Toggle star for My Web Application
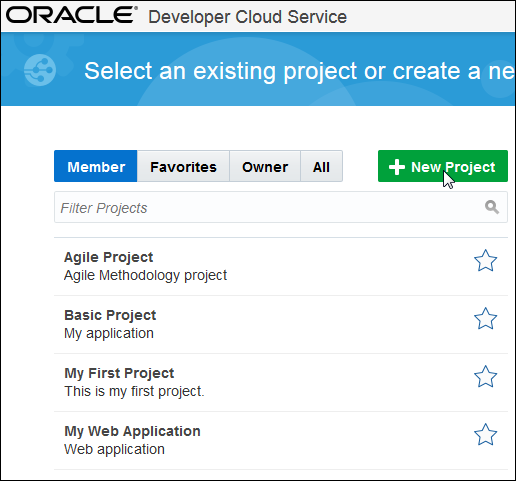This screenshot has height=481, width=516. coord(485,434)
